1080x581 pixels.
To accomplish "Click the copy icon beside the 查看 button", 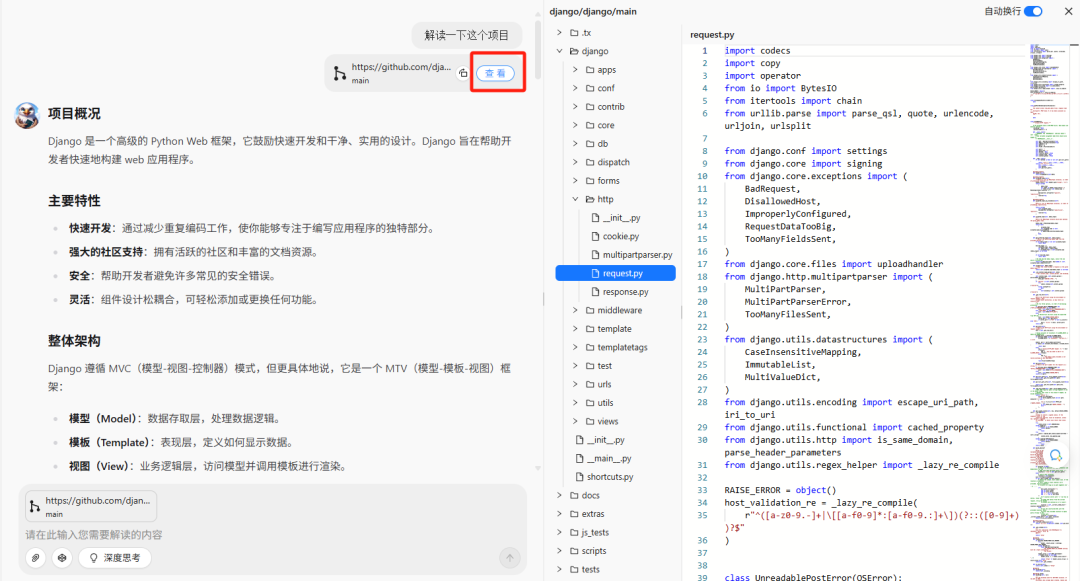I will pyautogui.click(x=463, y=73).
